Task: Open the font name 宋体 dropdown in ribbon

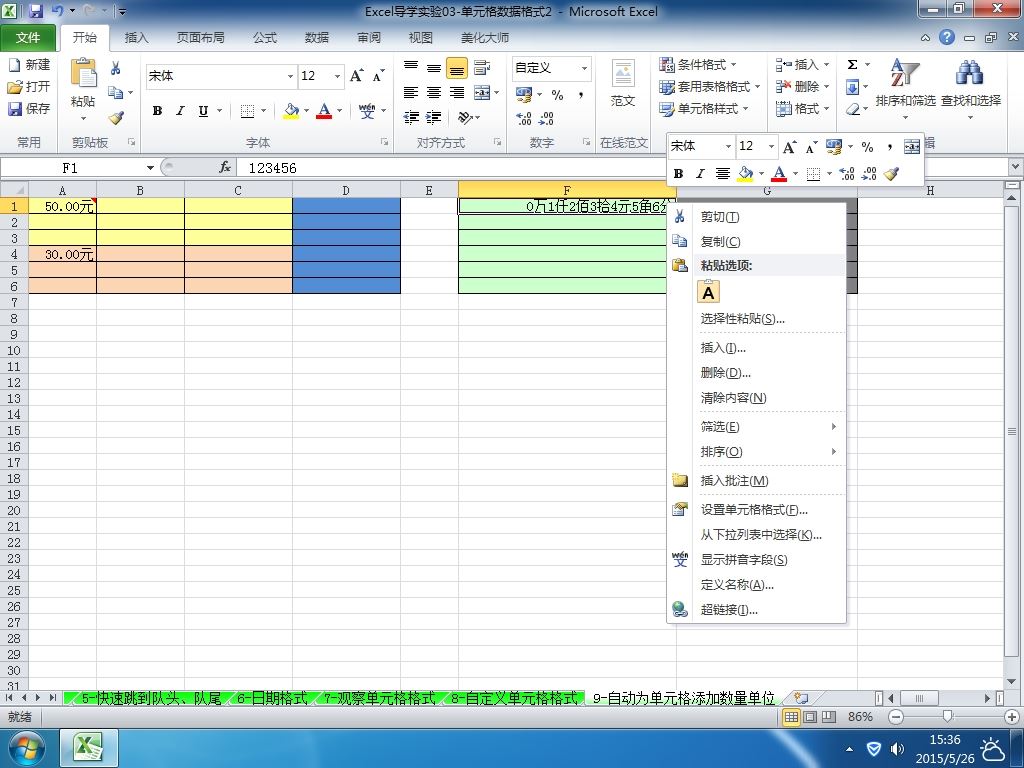Action: coord(290,76)
